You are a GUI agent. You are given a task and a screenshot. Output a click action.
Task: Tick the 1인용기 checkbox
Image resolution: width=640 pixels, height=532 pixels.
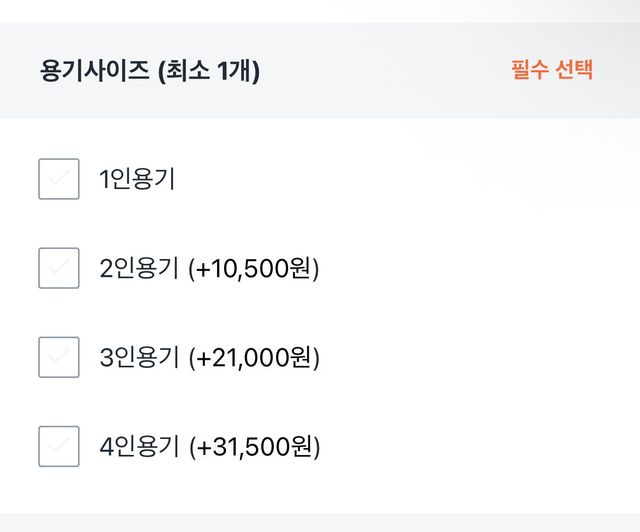click(x=59, y=179)
